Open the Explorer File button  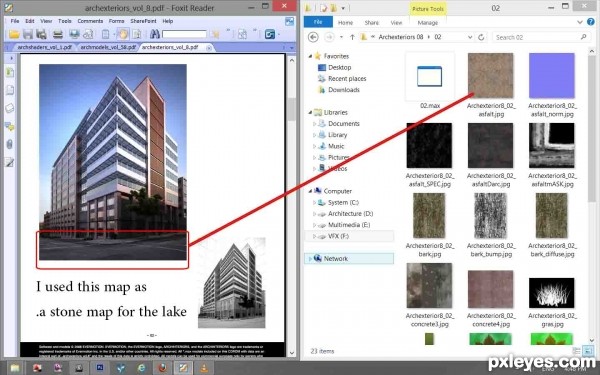(318, 22)
